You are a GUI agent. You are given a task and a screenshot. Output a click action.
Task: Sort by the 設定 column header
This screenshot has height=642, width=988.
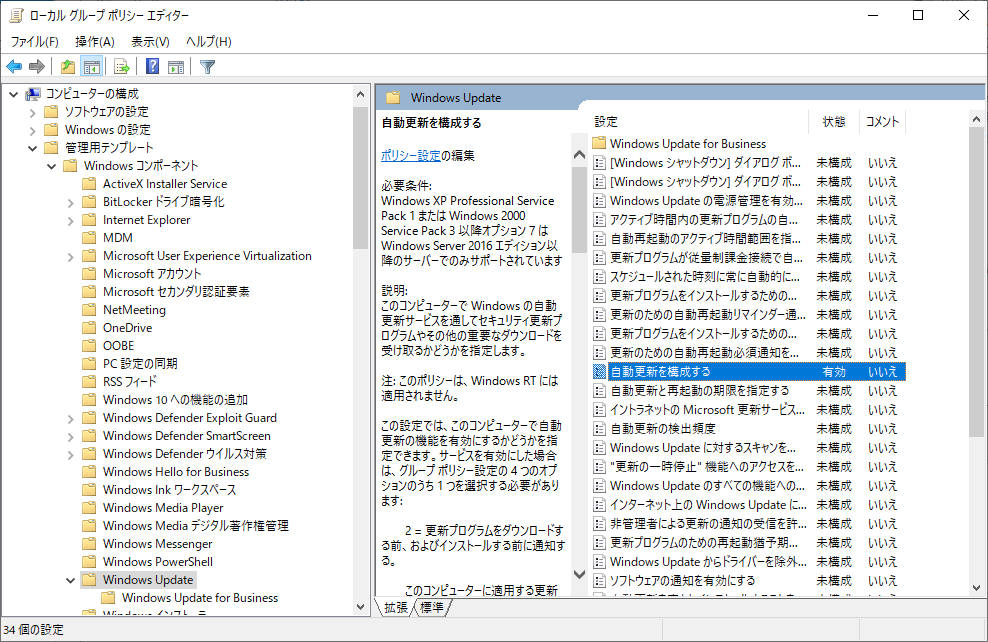[699, 122]
